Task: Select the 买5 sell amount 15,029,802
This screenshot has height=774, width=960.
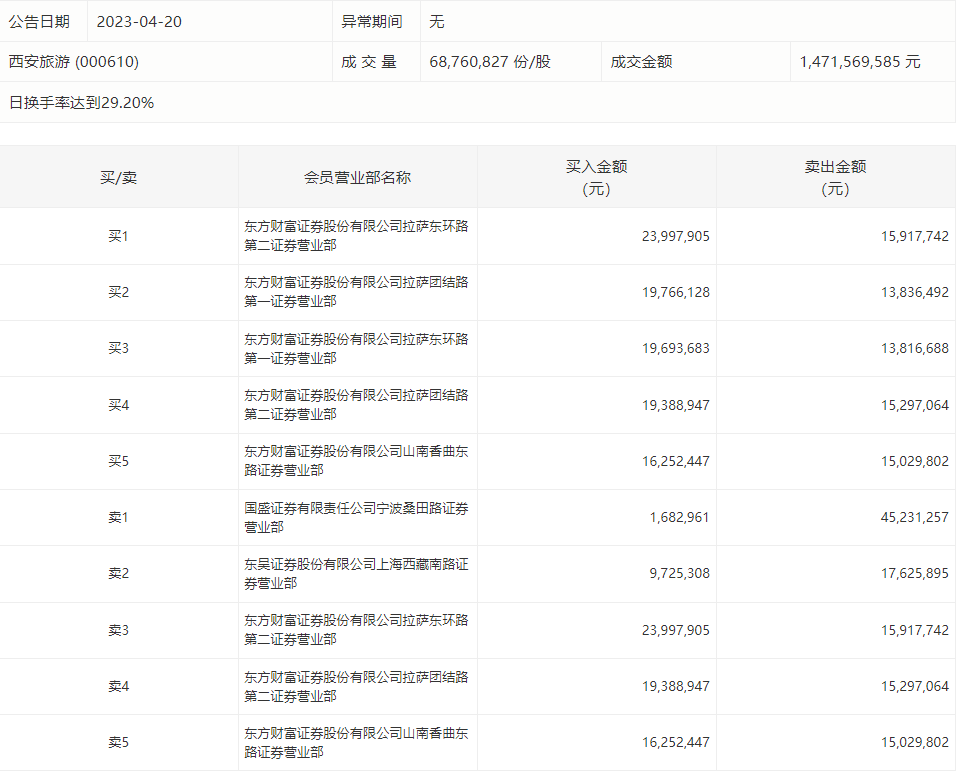Action: pyautogui.click(x=915, y=461)
